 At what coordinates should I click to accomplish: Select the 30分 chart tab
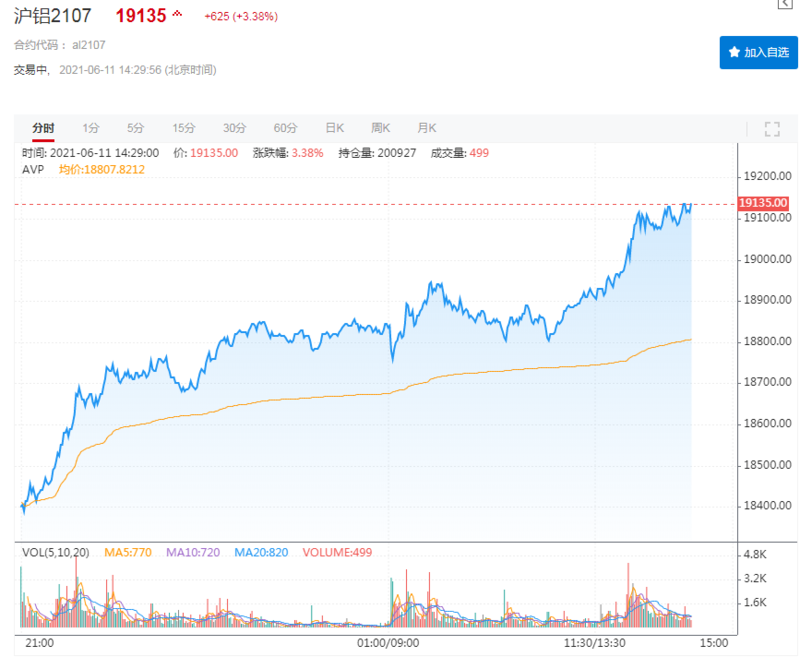coord(235,128)
